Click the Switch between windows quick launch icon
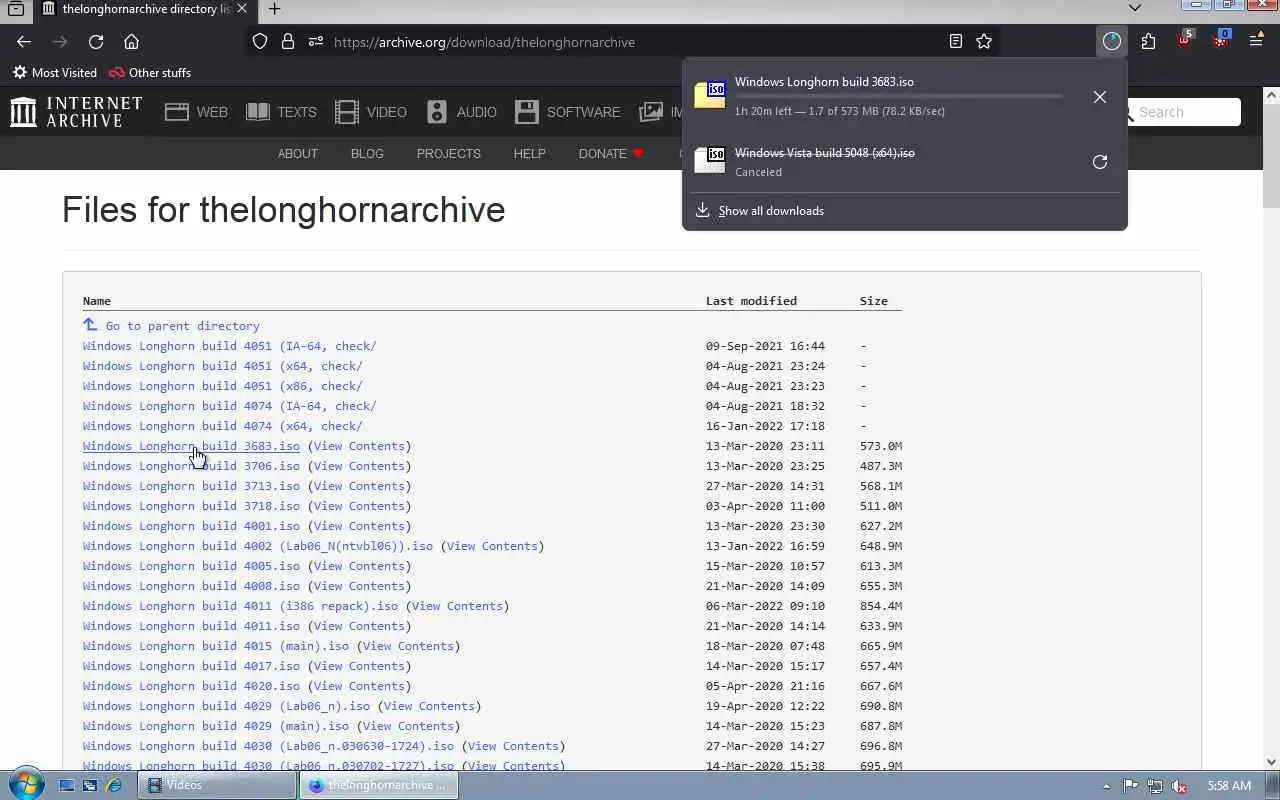This screenshot has width=1280, height=800. tap(90, 786)
